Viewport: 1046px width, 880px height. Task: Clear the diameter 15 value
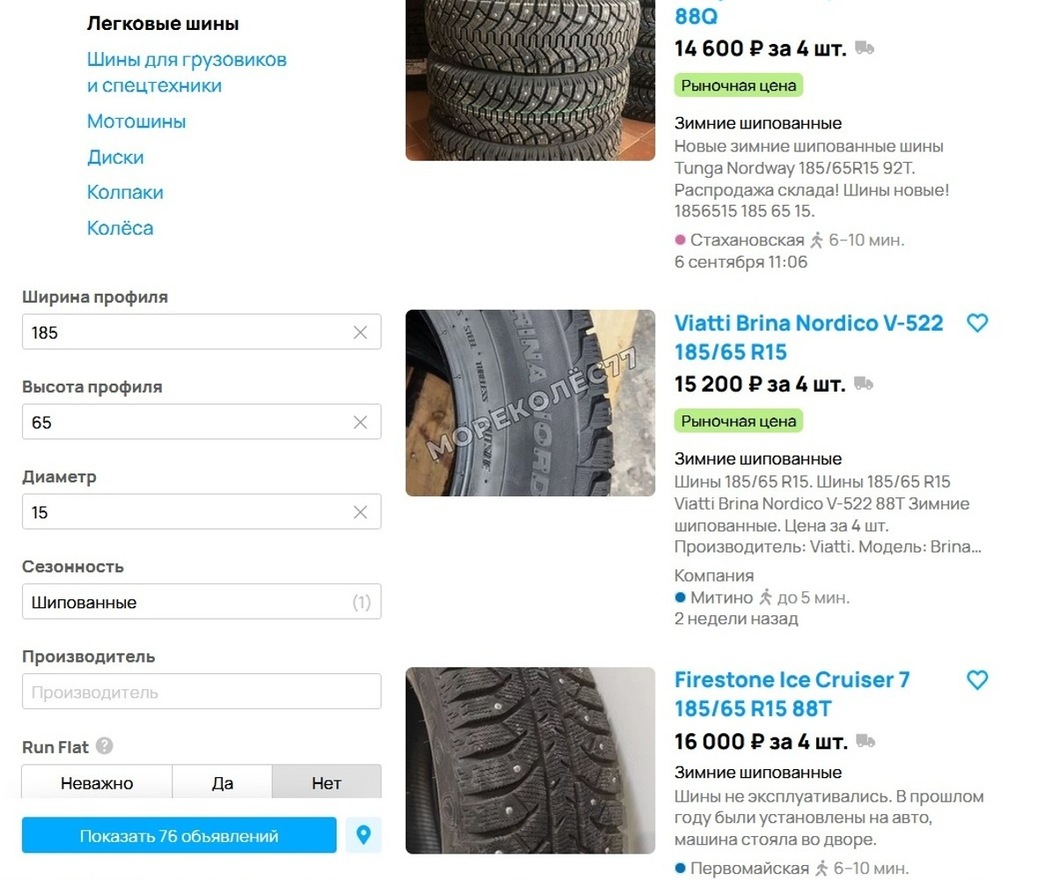click(360, 512)
